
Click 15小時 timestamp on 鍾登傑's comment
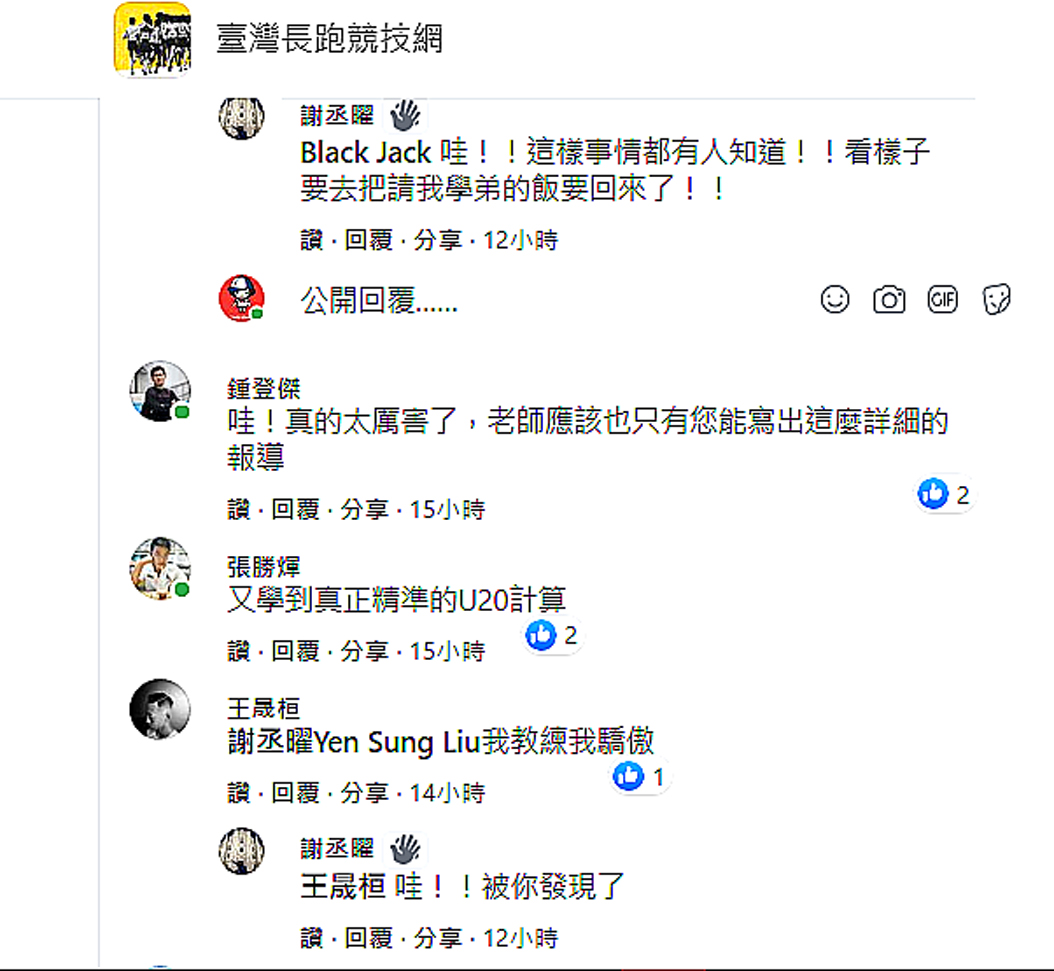447,510
